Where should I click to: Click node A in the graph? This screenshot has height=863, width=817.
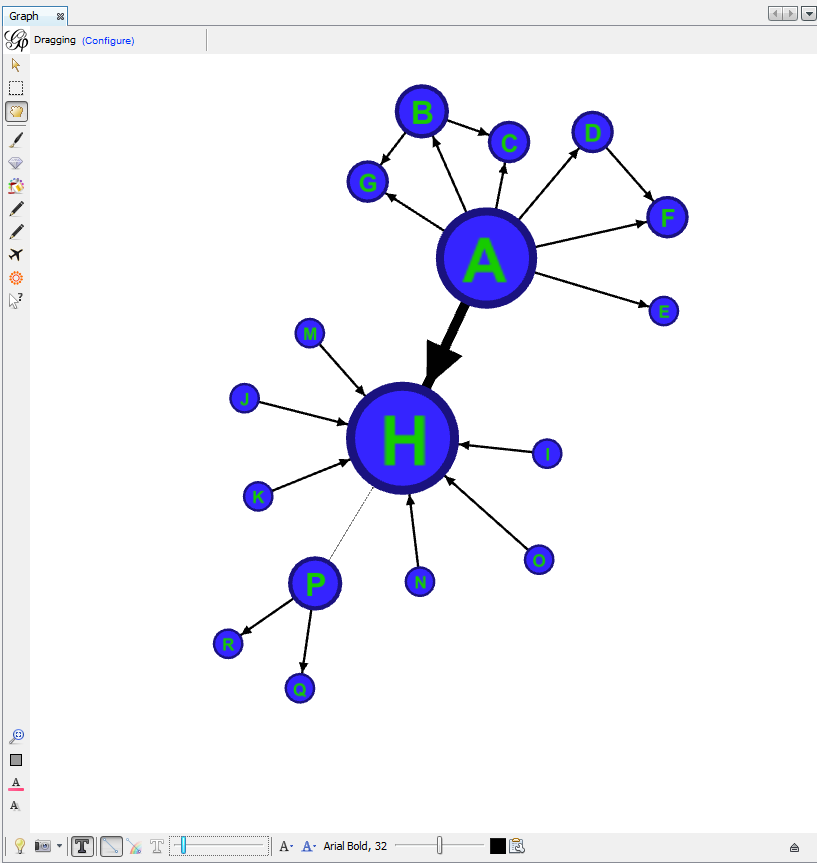coord(486,258)
